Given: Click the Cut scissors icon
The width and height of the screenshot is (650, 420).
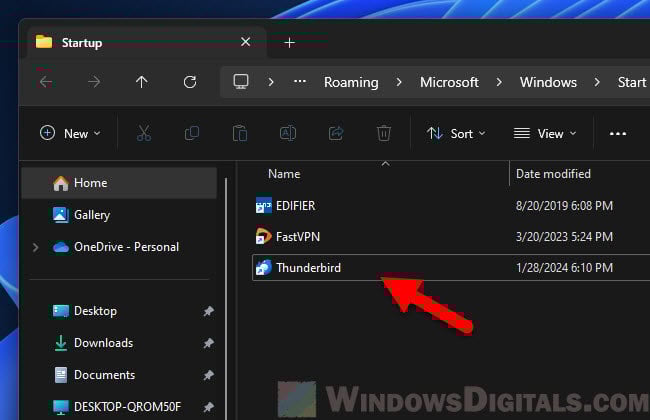Looking at the screenshot, I should (x=144, y=134).
